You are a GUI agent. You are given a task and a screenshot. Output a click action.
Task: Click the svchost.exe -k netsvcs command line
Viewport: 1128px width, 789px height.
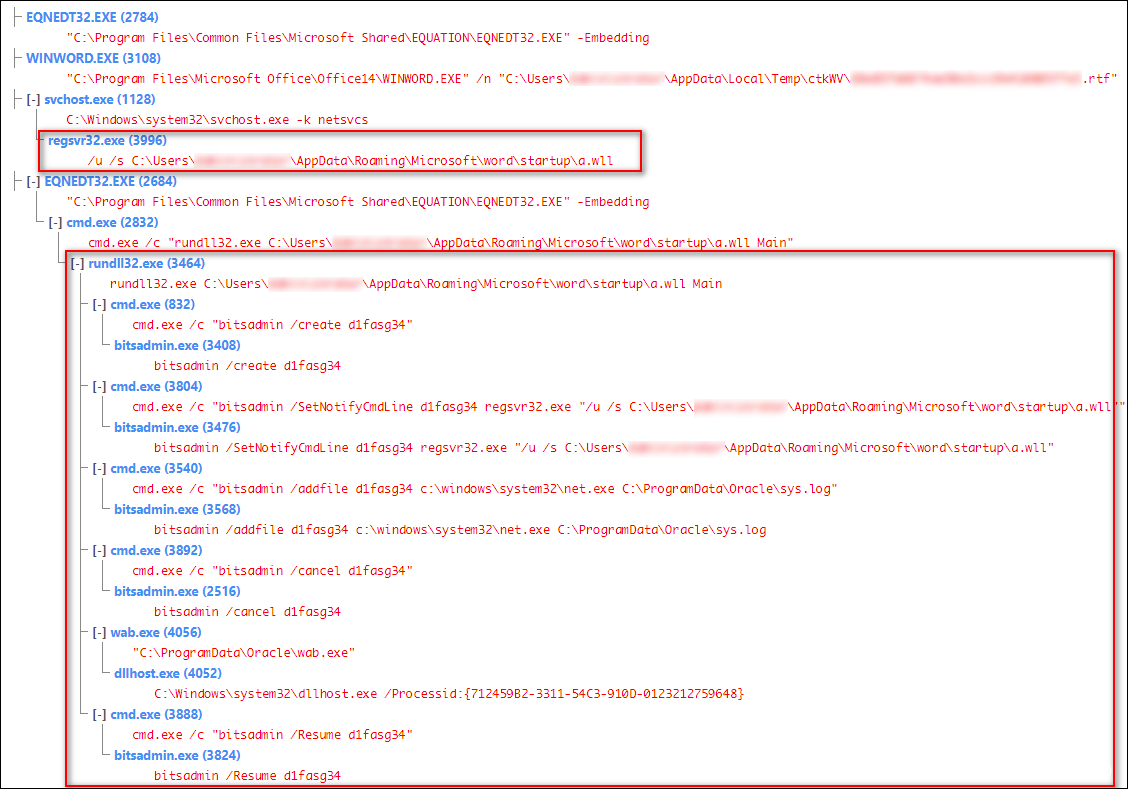tap(217, 120)
